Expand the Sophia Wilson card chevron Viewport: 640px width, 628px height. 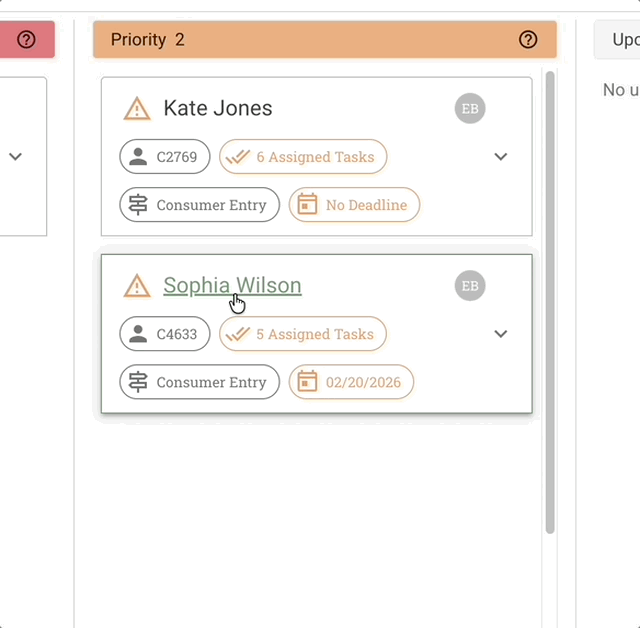501,334
